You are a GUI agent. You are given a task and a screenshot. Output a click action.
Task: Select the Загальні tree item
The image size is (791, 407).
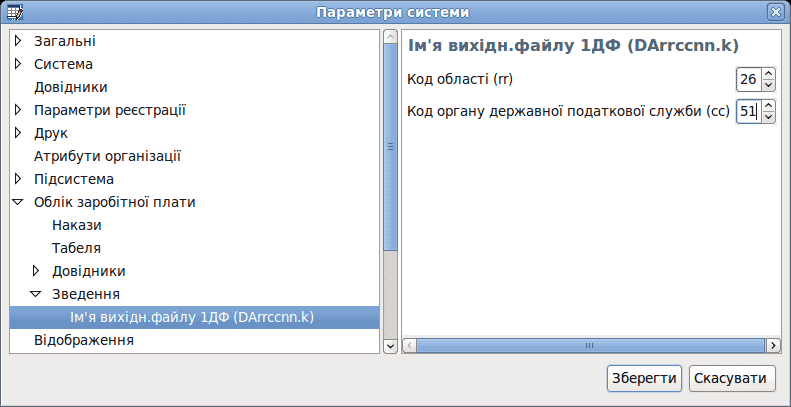[65, 41]
